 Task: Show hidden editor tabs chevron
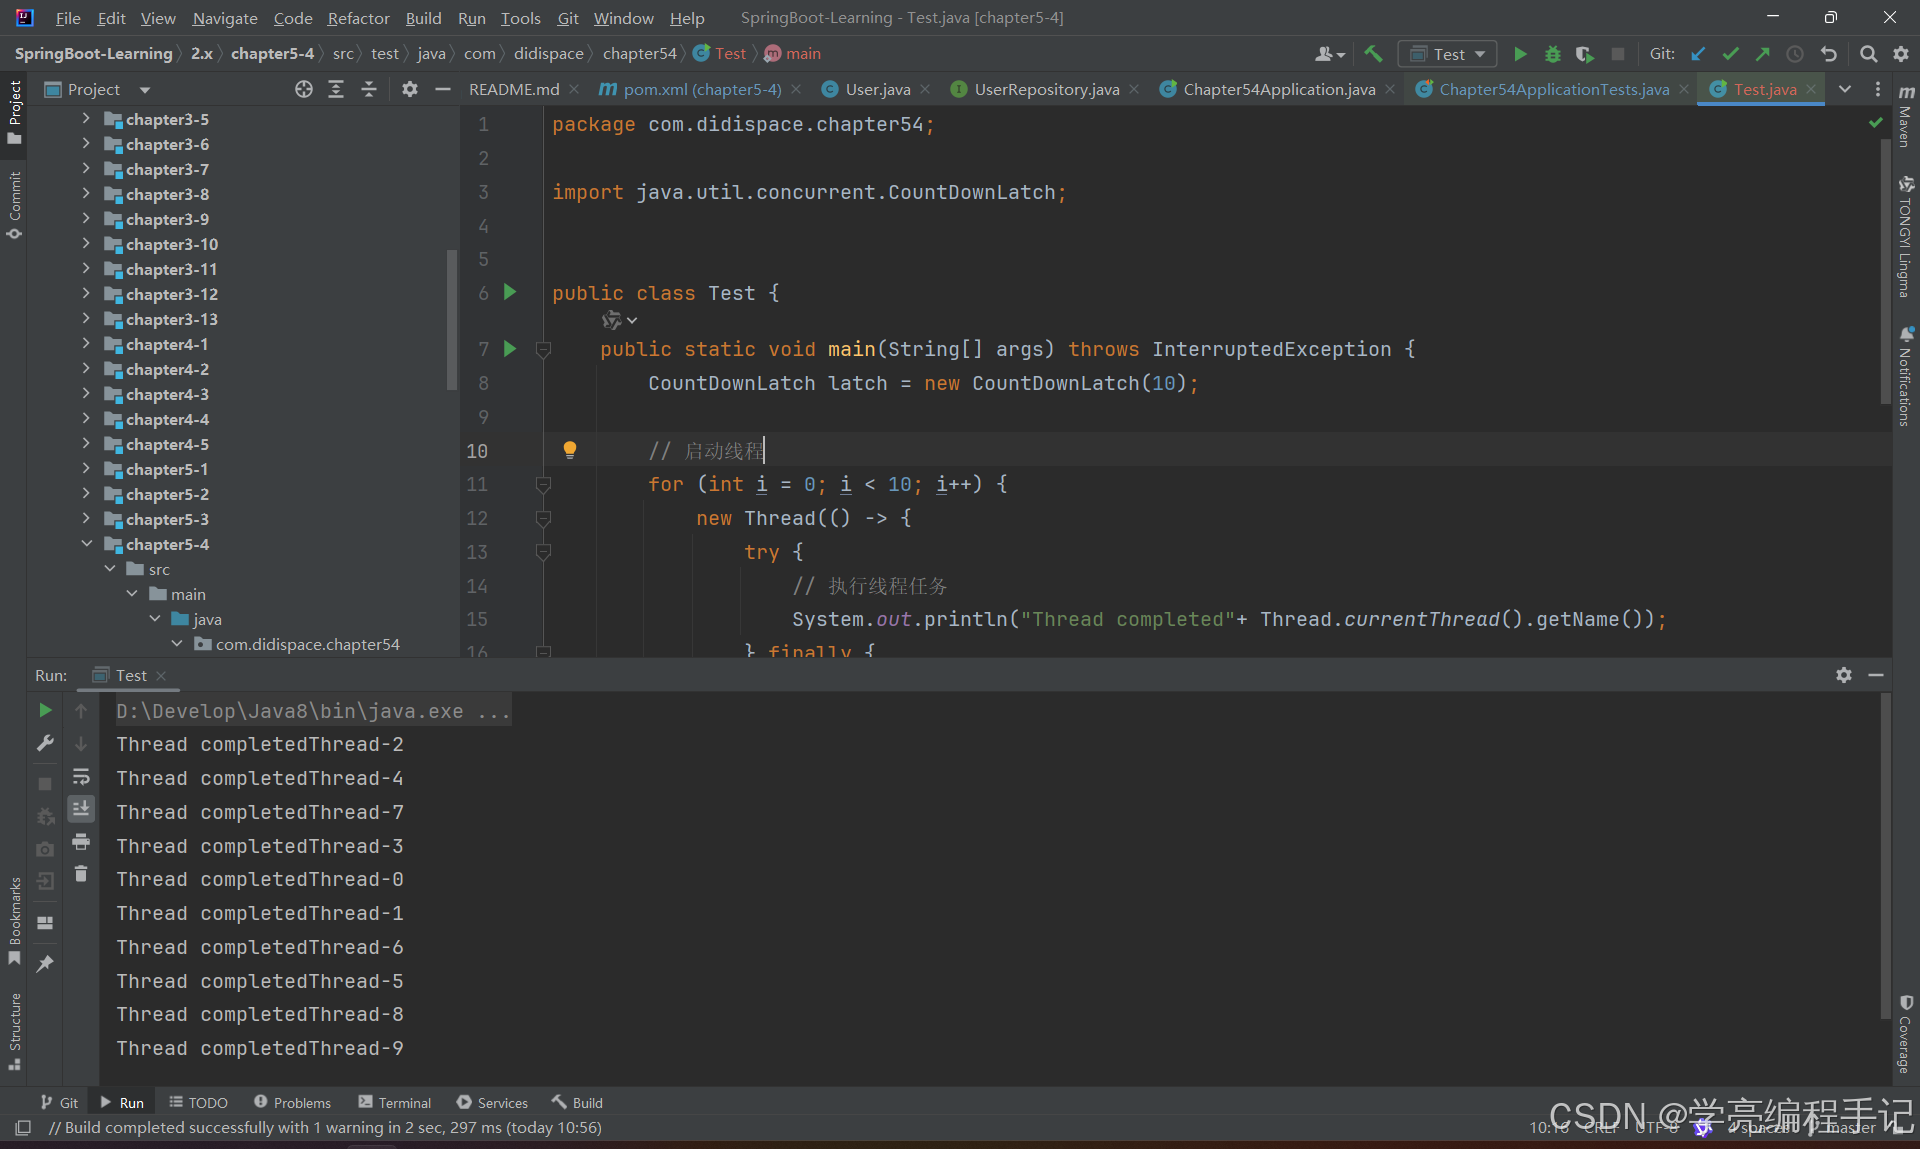point(1845,89)
